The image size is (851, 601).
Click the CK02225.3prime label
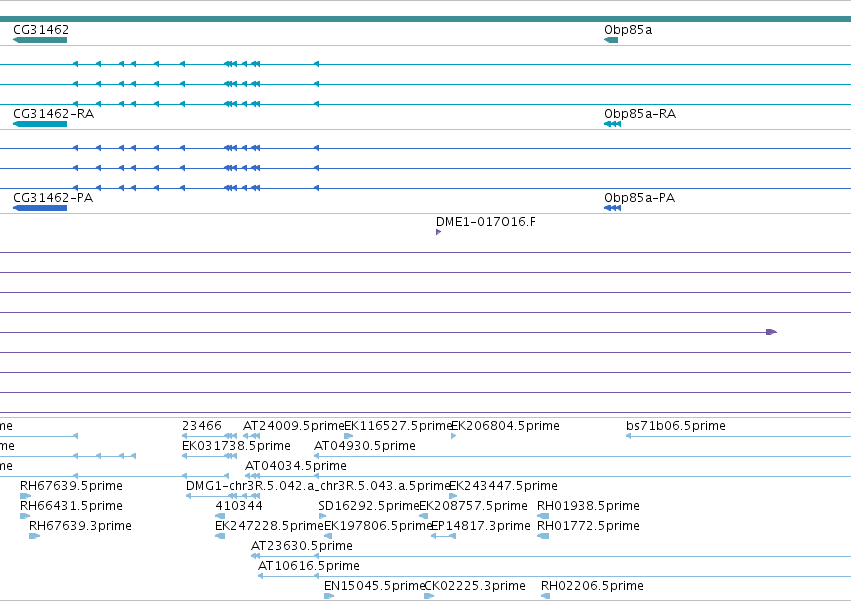point(475,586)
